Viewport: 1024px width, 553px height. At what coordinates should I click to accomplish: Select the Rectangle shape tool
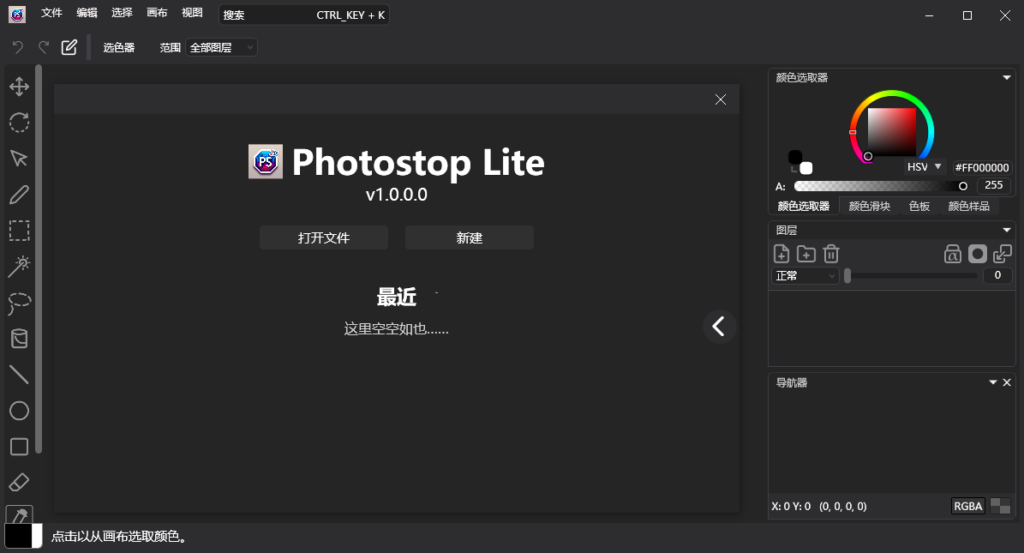tap(19, 447)
